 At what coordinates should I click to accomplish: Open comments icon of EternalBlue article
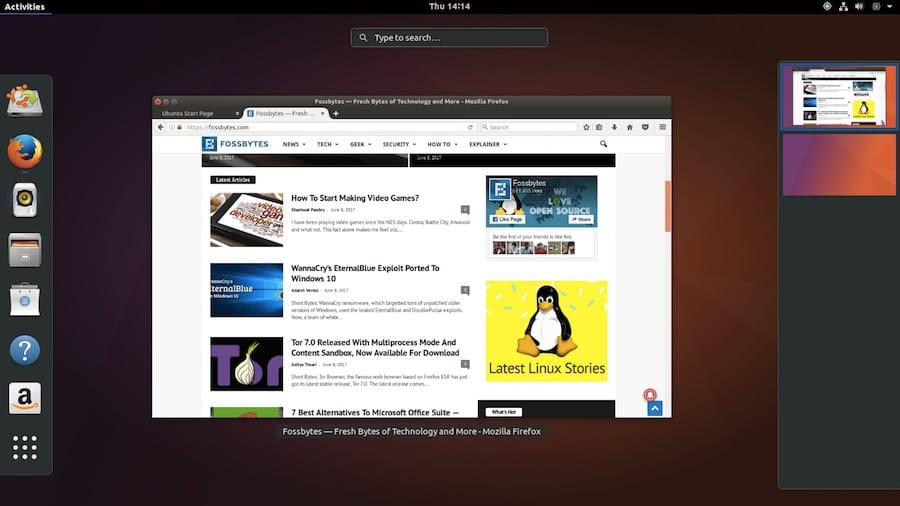coord(465,290)
